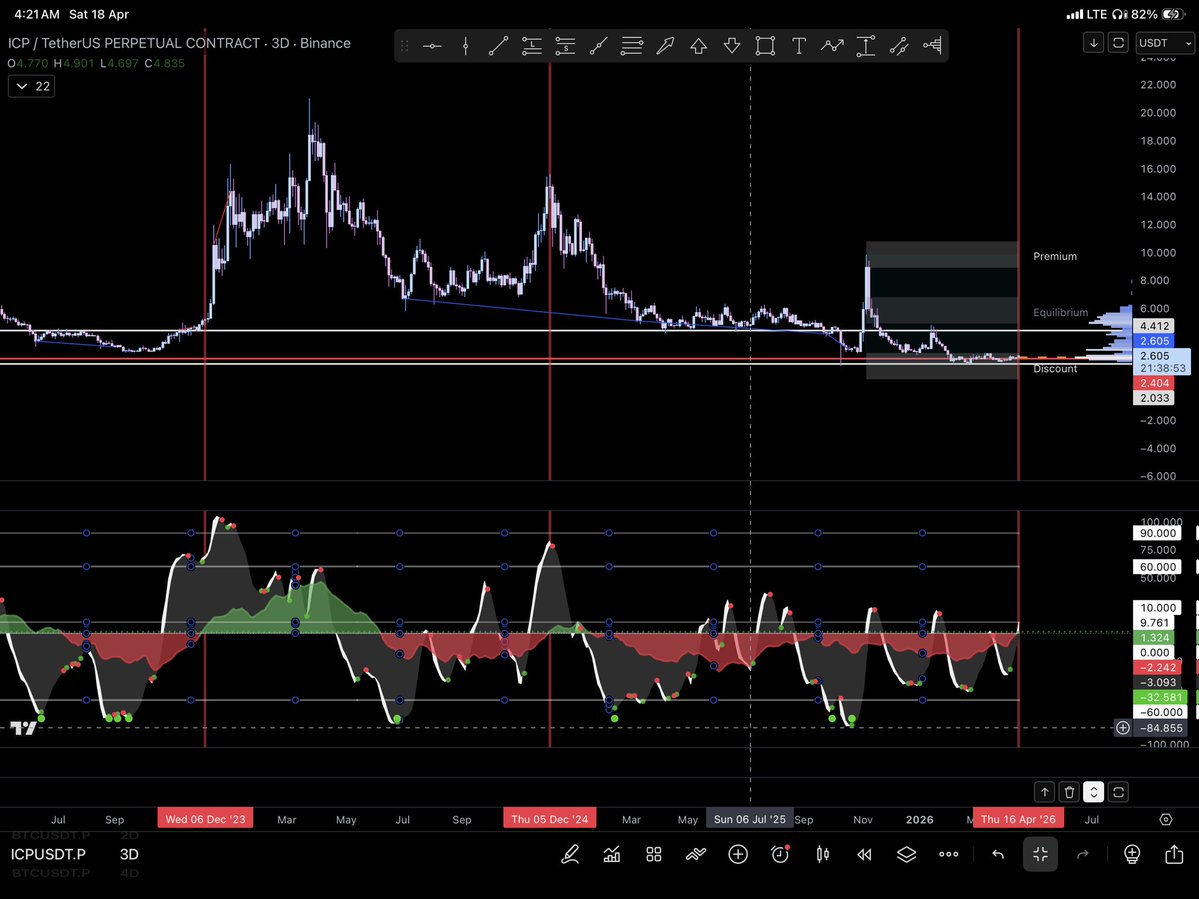The height and width of the screenshot is (899, 1199).
Task: Select the text annotation tool
Action: 799,45
